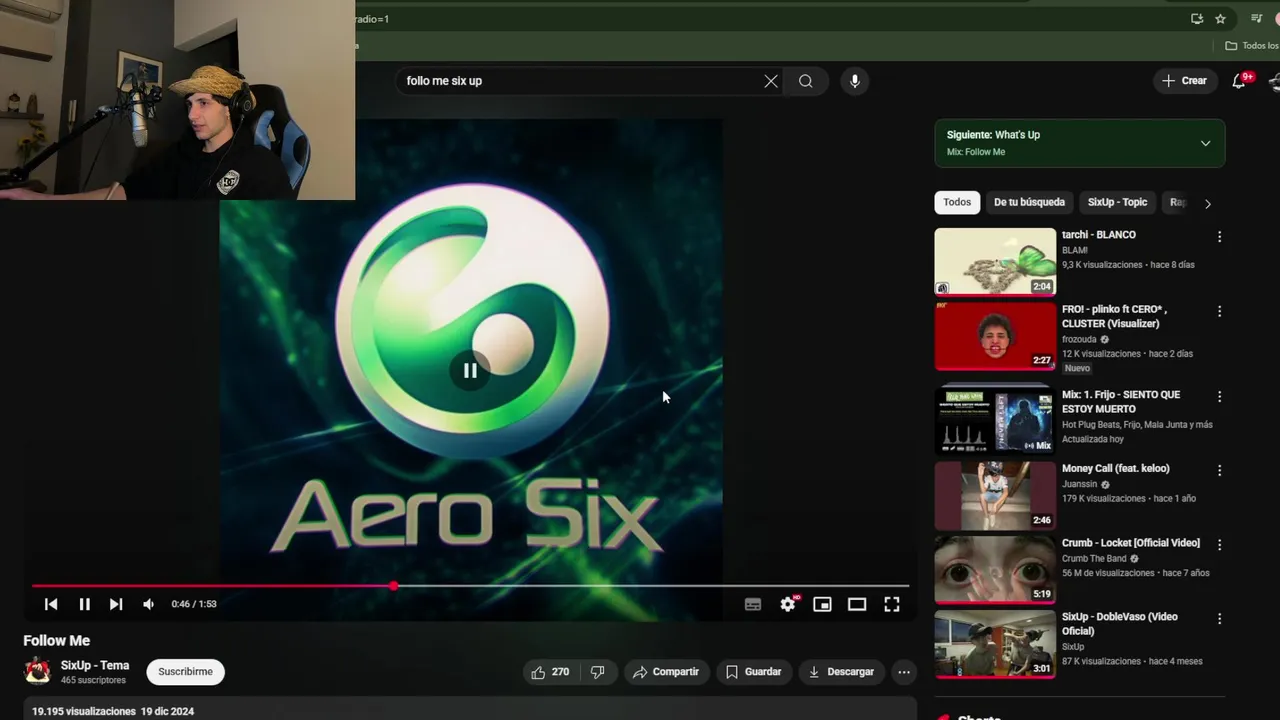The width and height of the screenshot is (1280, 720).
Task: Click the Descargar button
Action: pyautogui.click(x=841, y=672)
